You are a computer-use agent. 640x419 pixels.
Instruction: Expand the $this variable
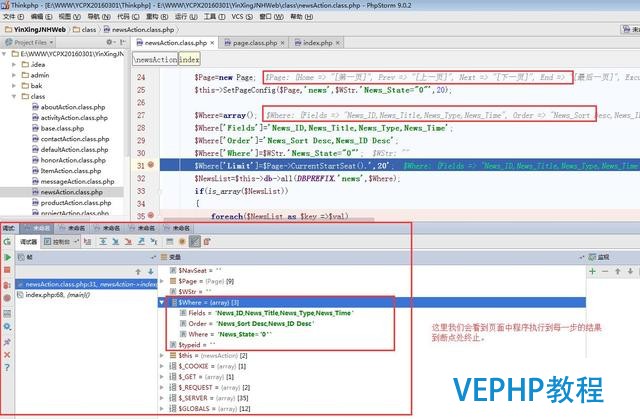tap(162, 355)
